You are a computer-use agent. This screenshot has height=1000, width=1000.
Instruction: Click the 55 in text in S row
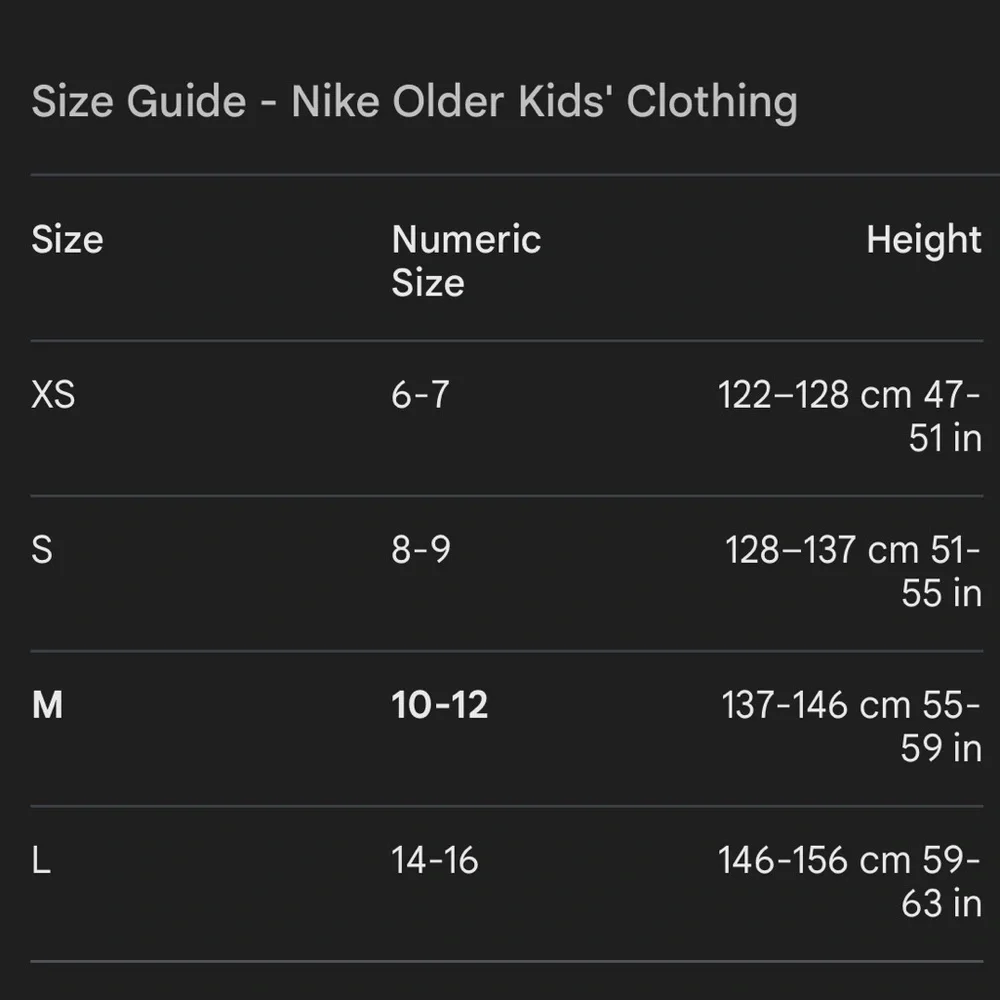(x=941, y=593)
